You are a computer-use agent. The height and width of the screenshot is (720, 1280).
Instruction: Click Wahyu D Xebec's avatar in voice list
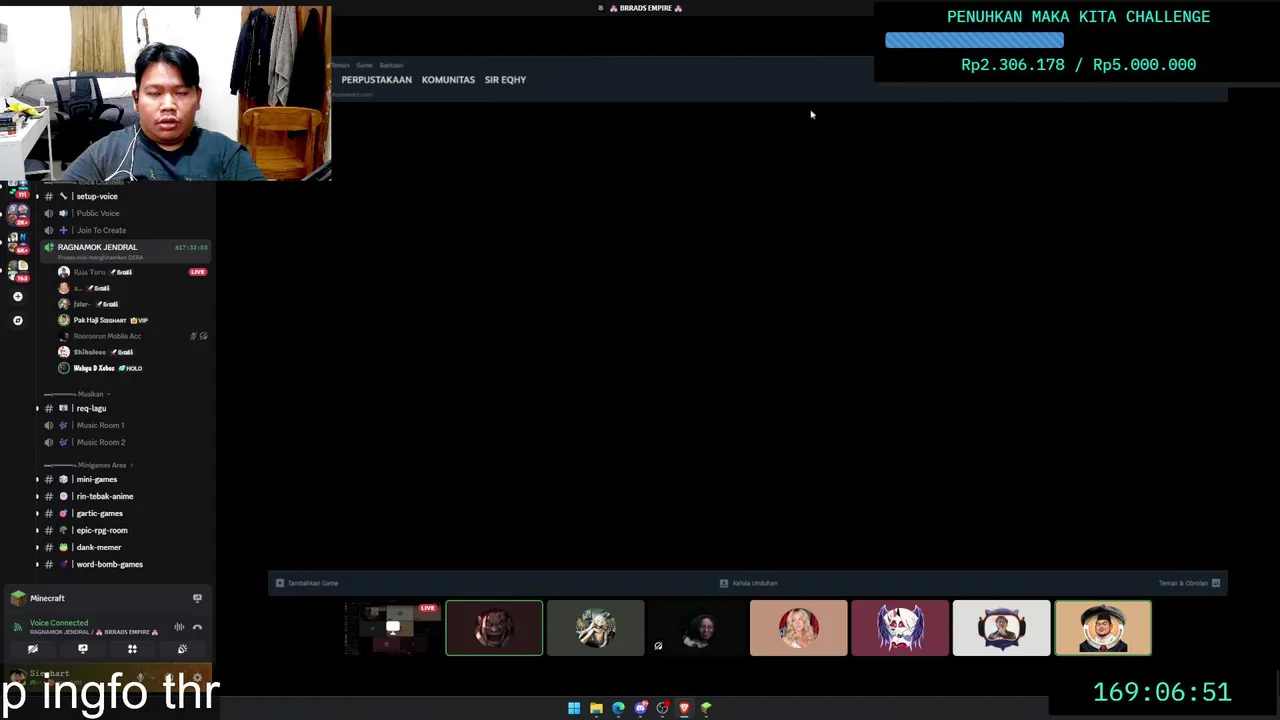tap(64, 368)
